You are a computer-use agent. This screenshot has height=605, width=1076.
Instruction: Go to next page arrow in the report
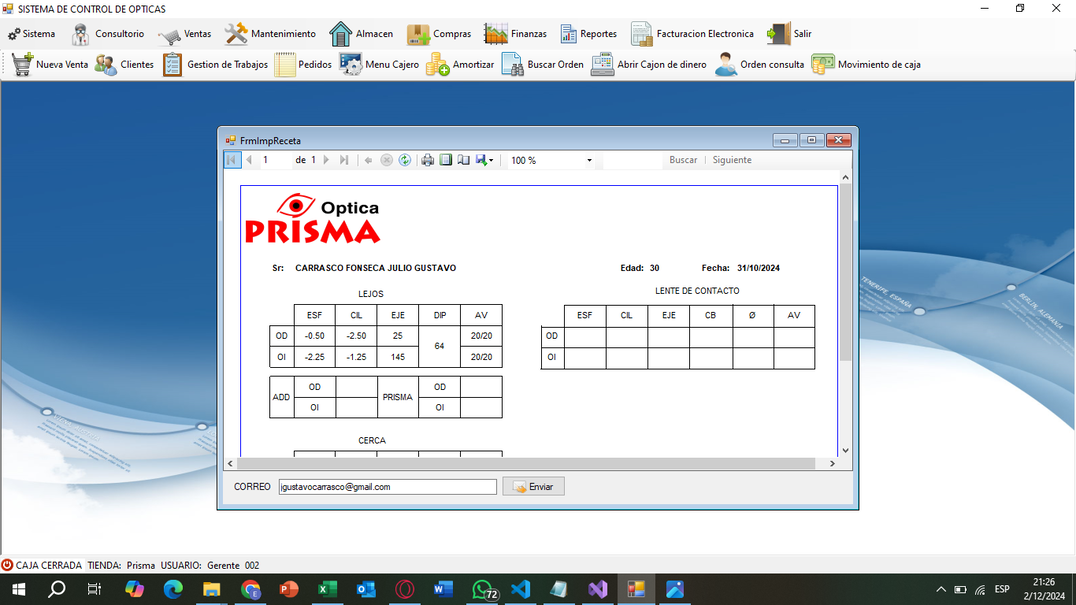[x=327, y=160]
